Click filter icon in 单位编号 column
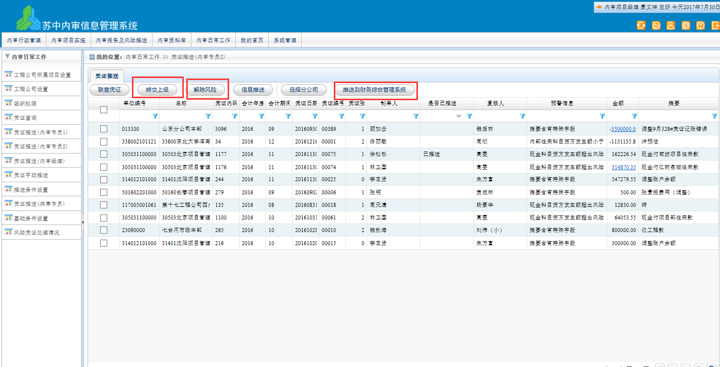The height and width of the screenshot is (367, 720). pos(155,117)
